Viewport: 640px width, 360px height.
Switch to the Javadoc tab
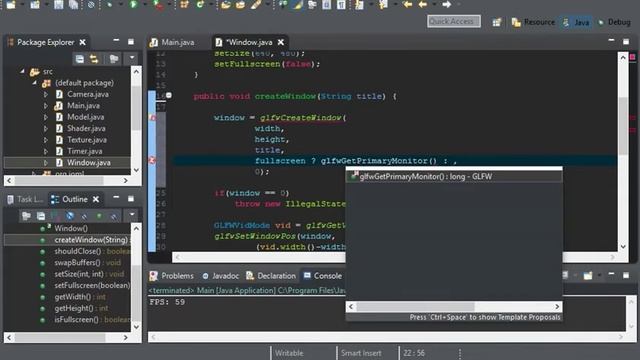220,276
